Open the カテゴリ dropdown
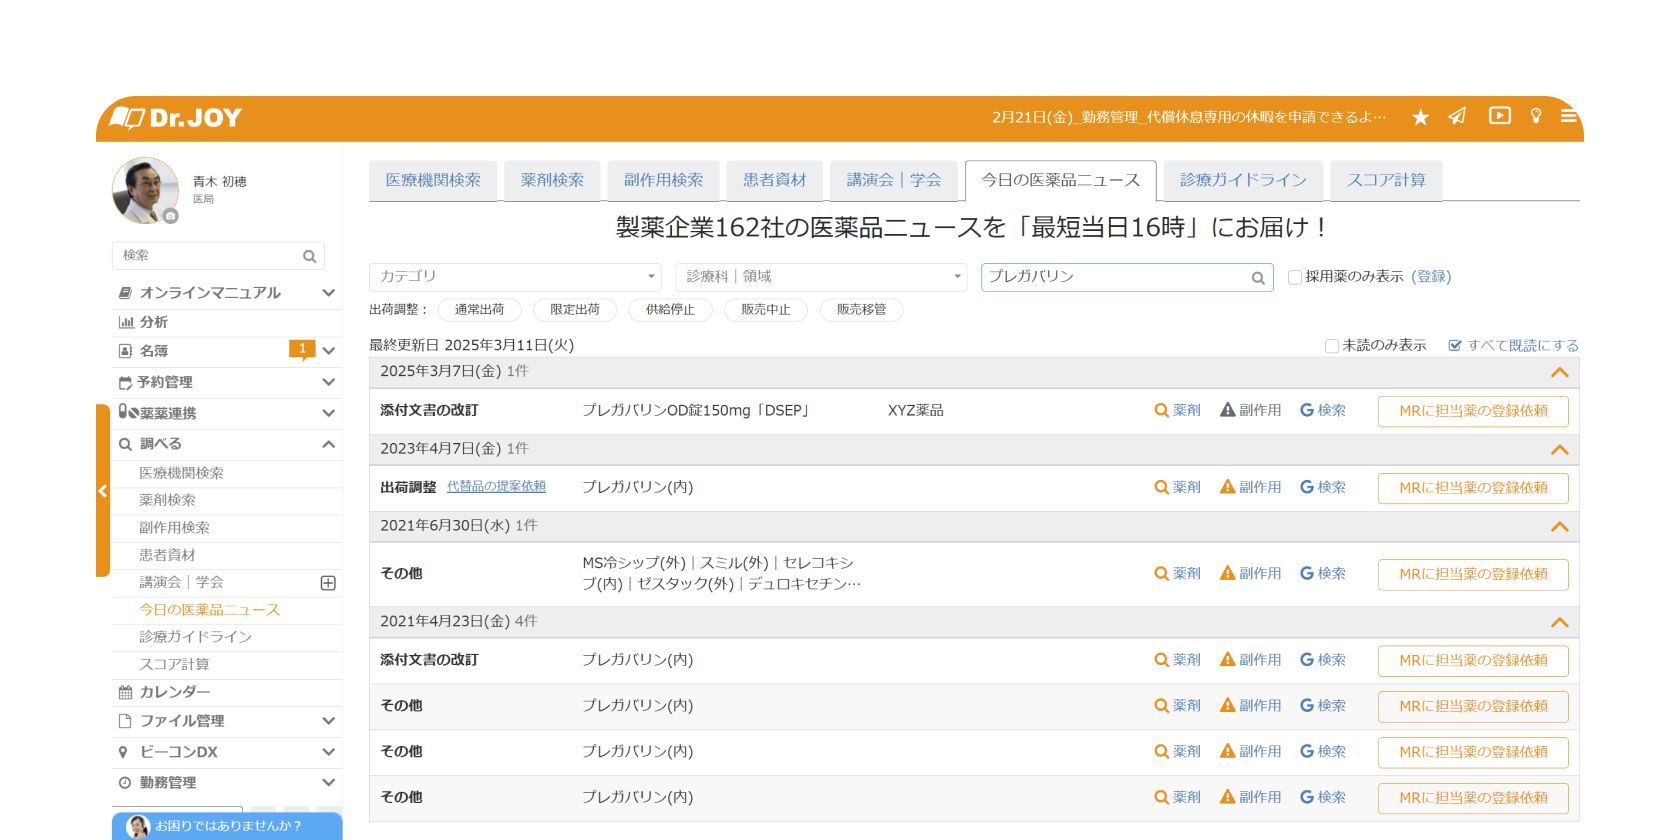1680x840 pixels. [515, 277]
